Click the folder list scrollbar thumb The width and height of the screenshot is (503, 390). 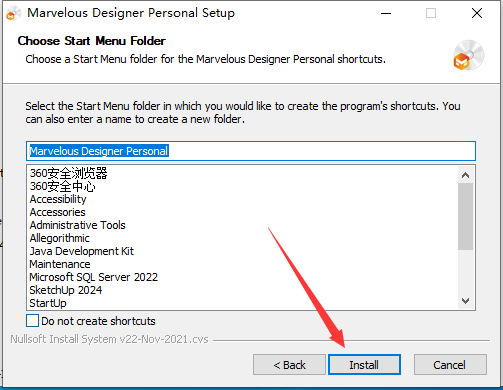pos(465,216)
